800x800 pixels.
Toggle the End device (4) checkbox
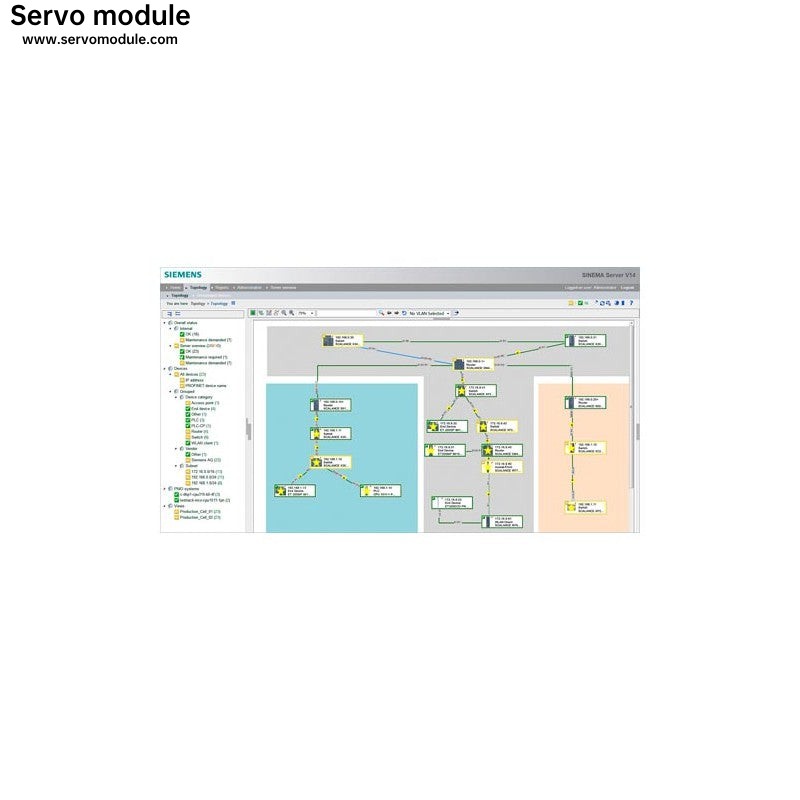point(188,409)
